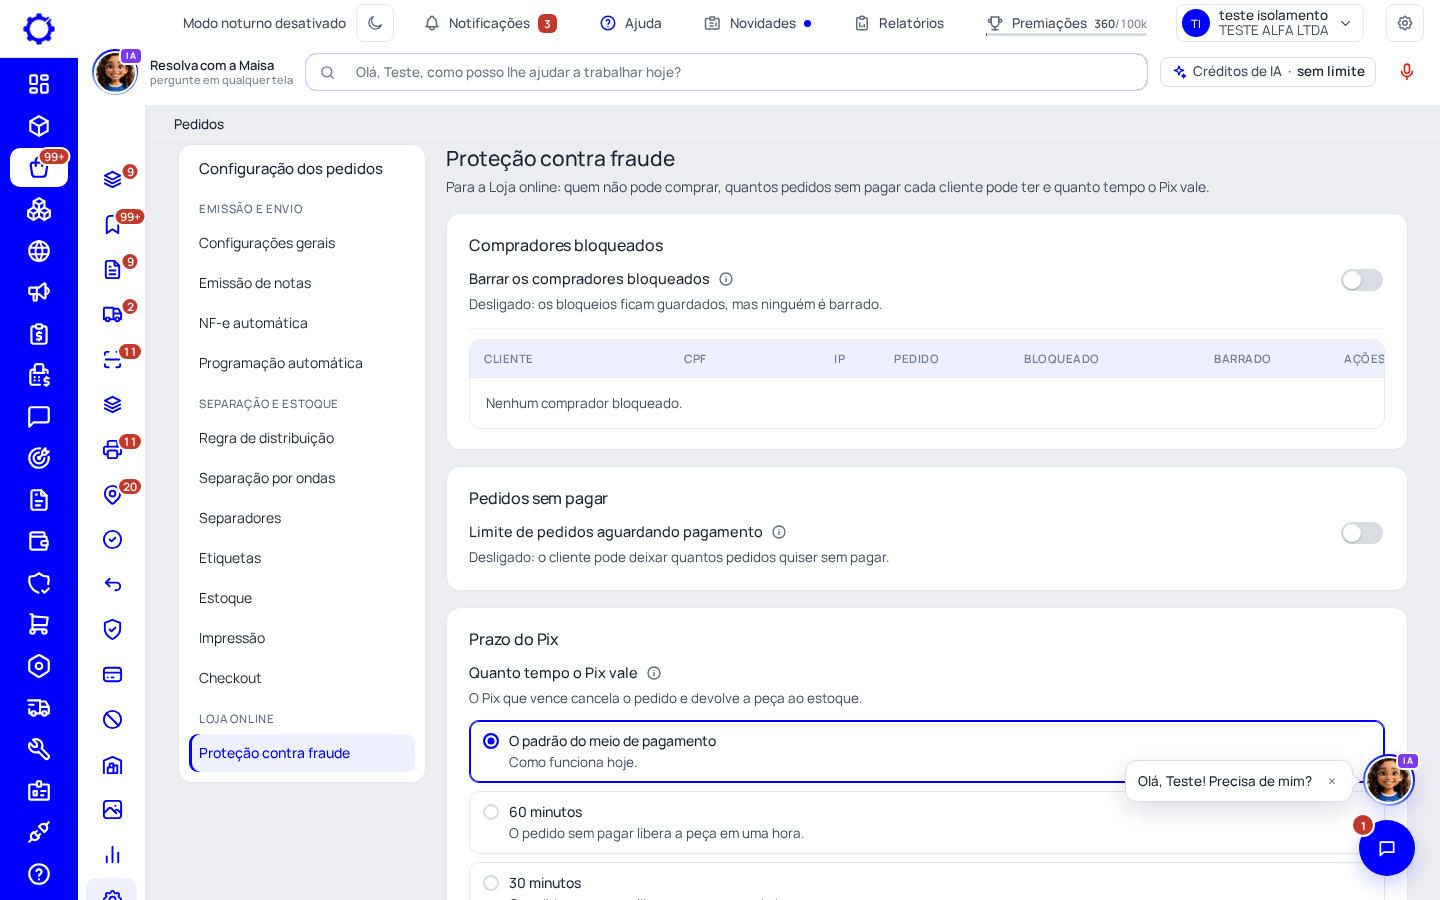Viewport: 1440px width, 900px height.
Task: Select 30 minutos Pix option
Action: click(x=927, y=882)
